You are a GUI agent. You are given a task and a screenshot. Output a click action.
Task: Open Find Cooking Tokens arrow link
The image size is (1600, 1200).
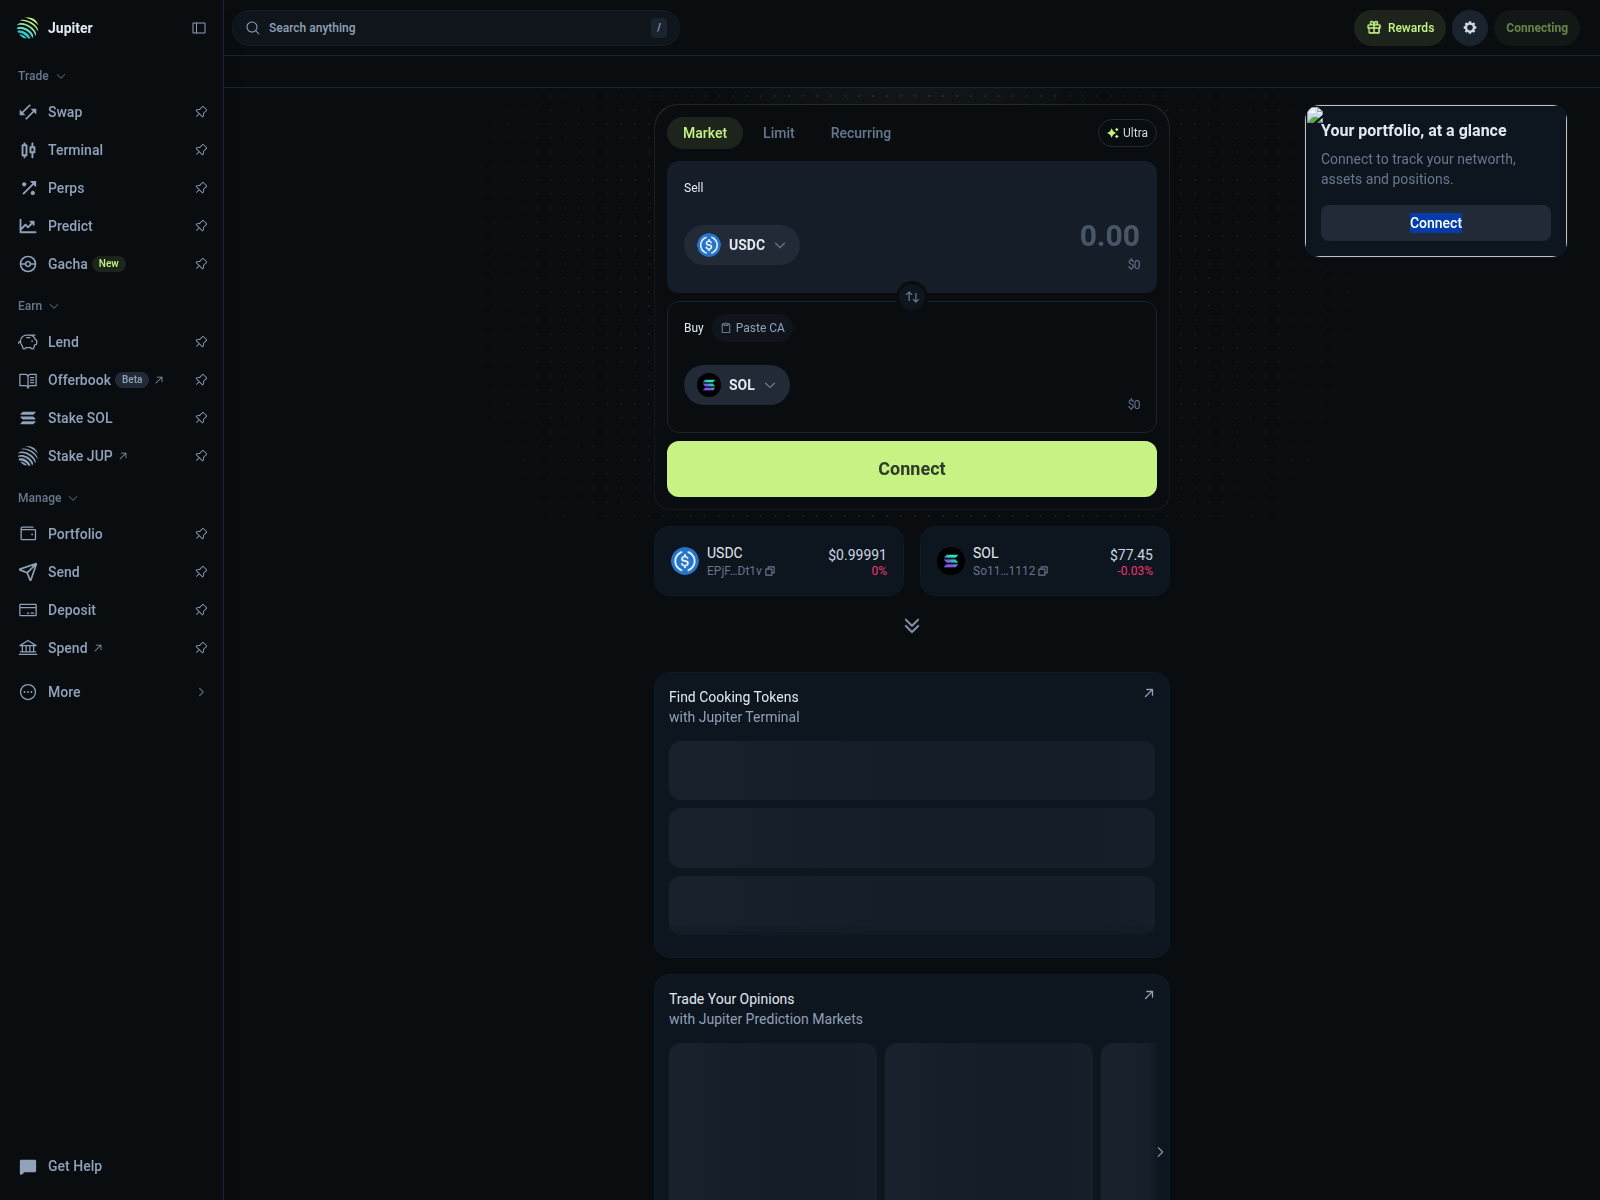(1149, 693)
